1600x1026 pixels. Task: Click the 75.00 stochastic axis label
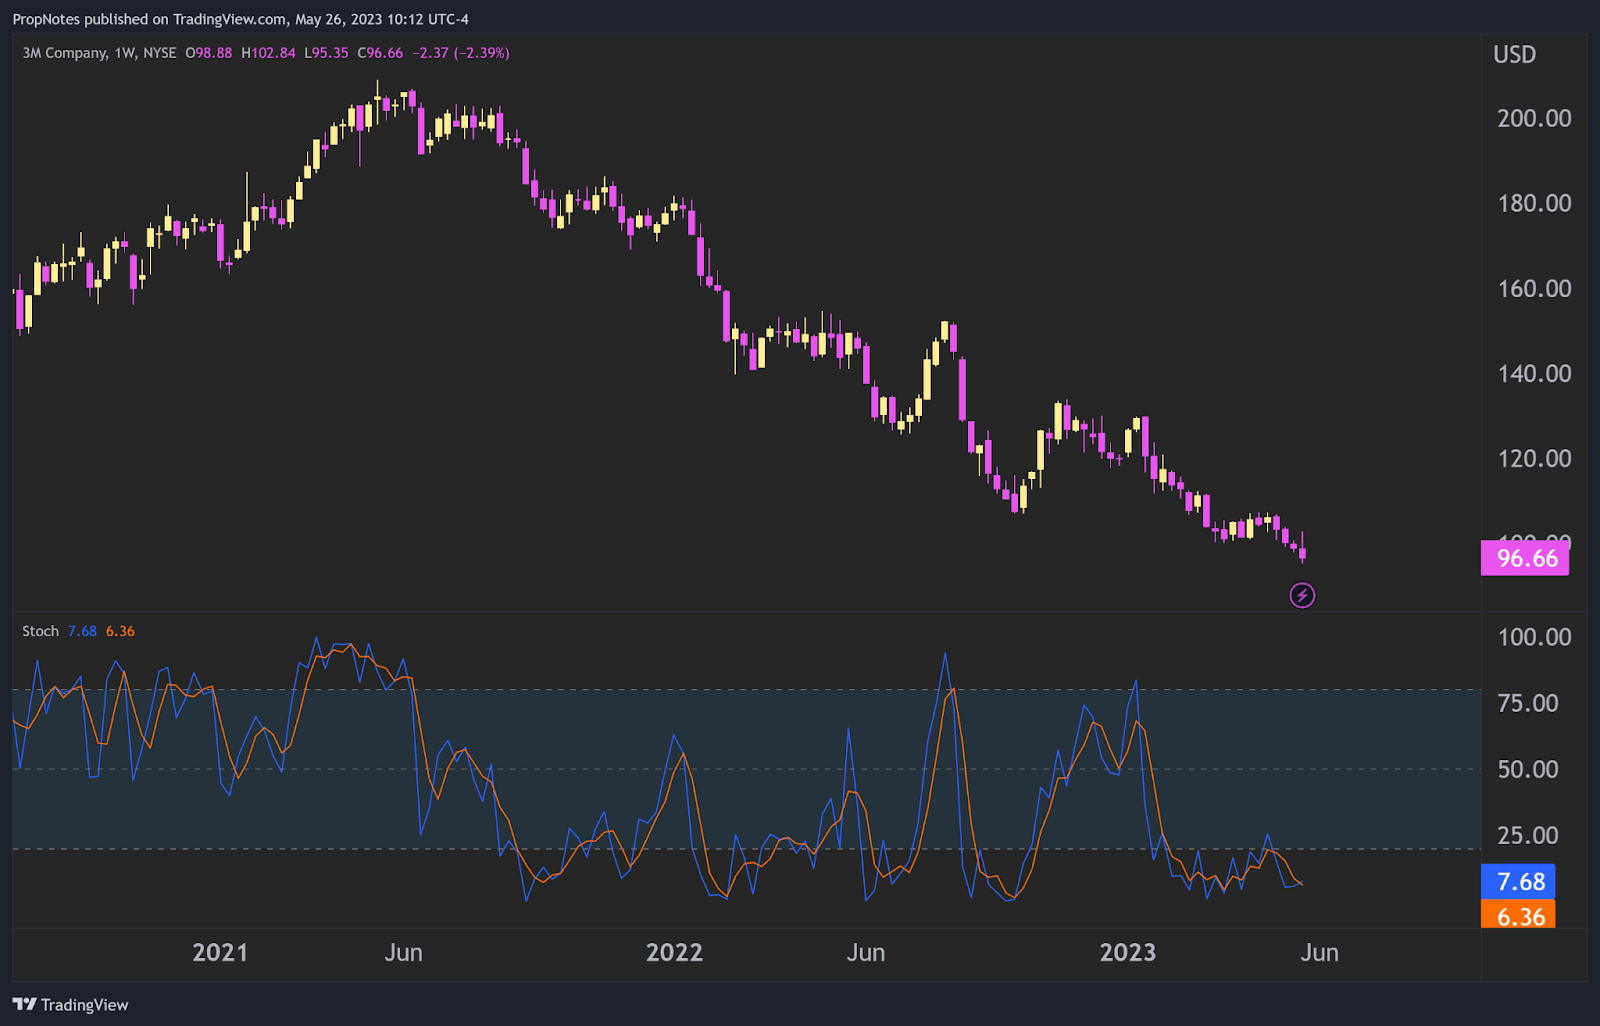pos(1528,703)
